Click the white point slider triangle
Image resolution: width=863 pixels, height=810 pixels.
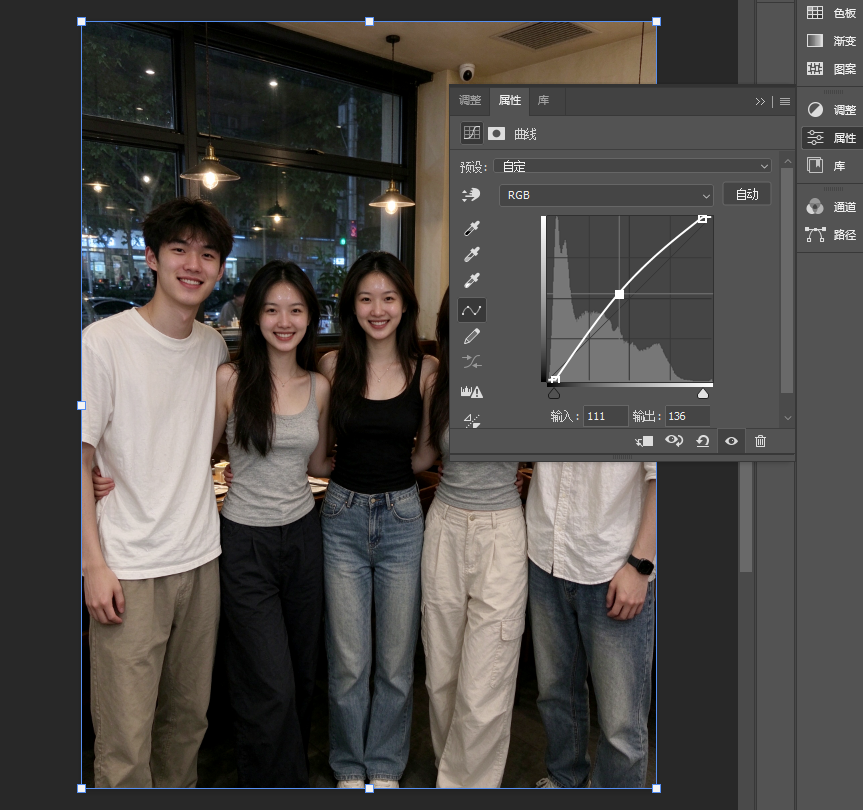[x=703, y=393]
